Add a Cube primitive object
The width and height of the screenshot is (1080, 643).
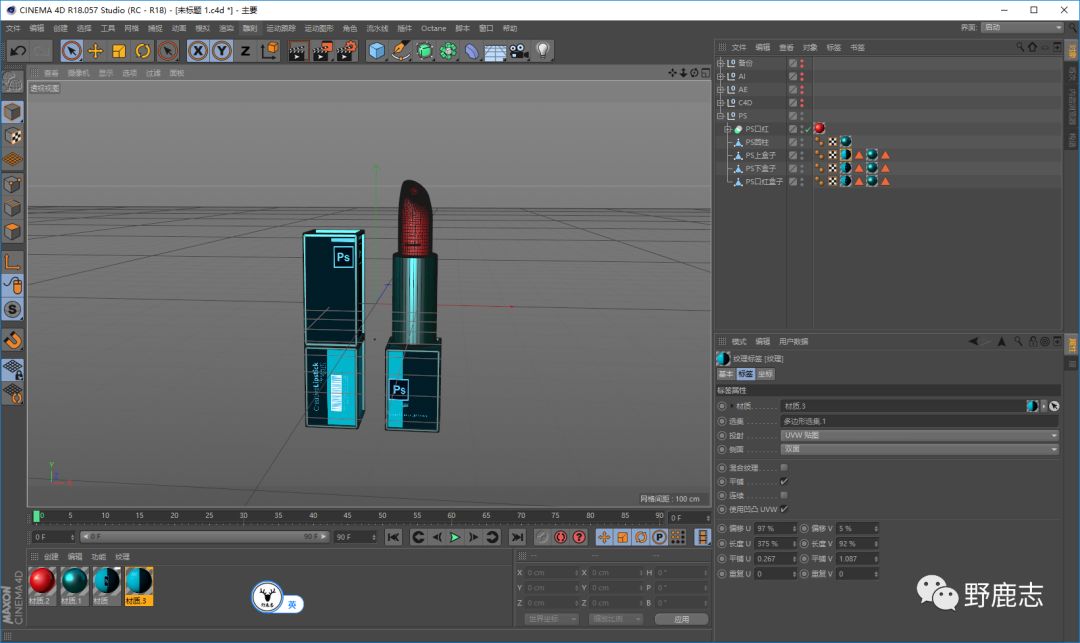point(376,51)
